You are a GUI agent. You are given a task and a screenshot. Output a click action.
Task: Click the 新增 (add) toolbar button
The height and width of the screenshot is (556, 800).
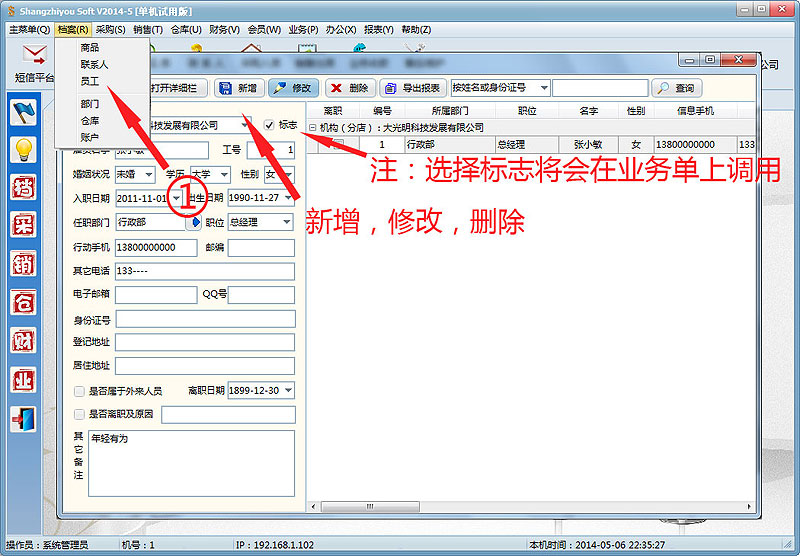pyautogui.click(x=239, y=88)
